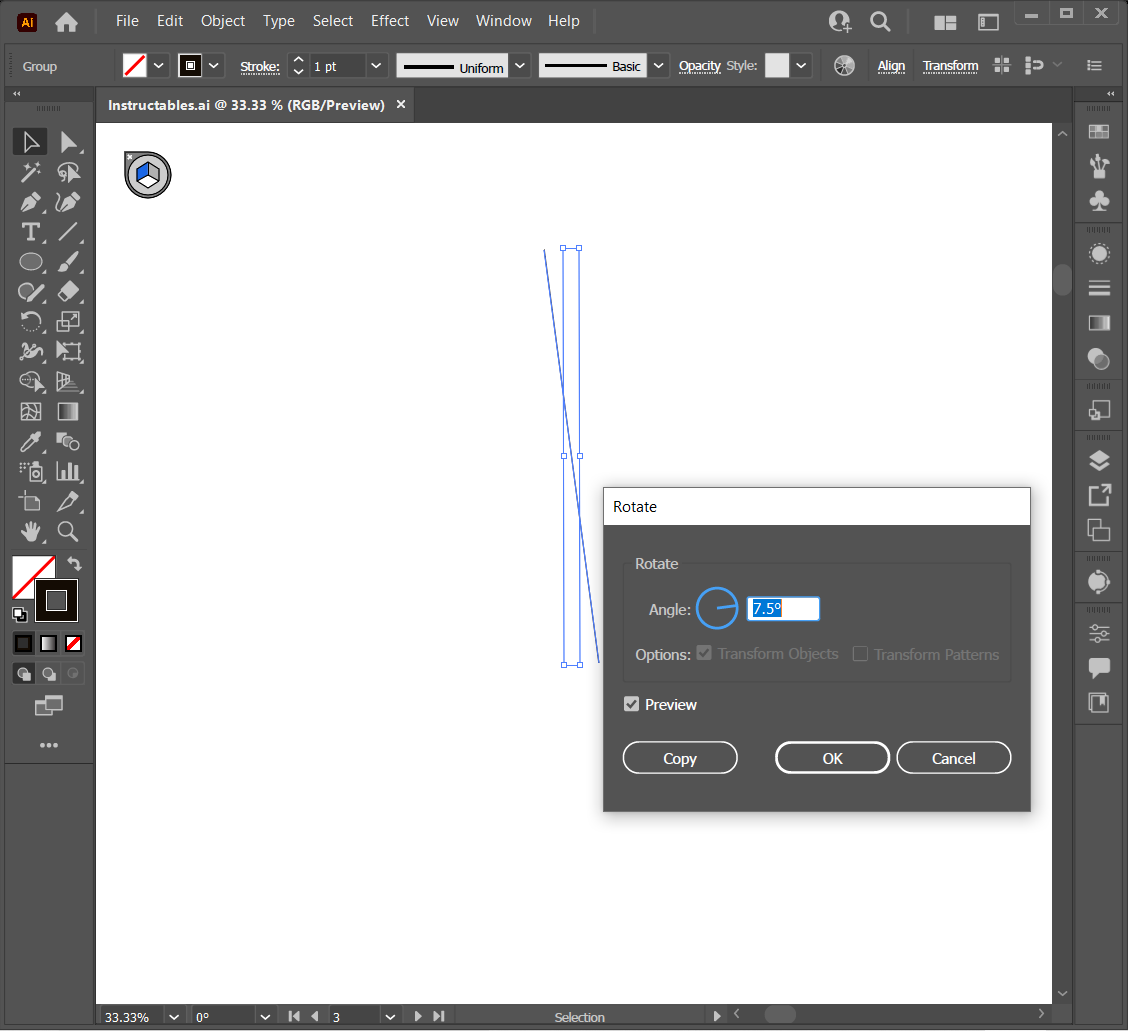Cancel the Rotate dialog
This screenshot has height=1031, width=1128.
click(953, 758)
